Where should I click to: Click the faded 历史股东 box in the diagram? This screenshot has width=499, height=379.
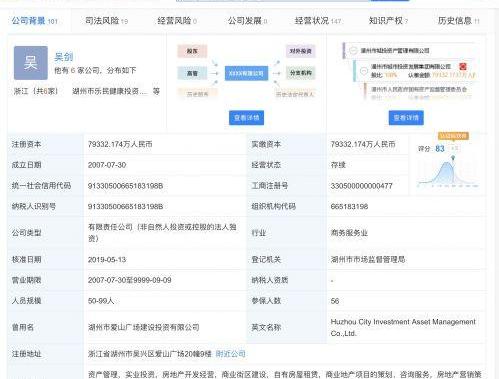pyautogui.click(x=197, y=94)
